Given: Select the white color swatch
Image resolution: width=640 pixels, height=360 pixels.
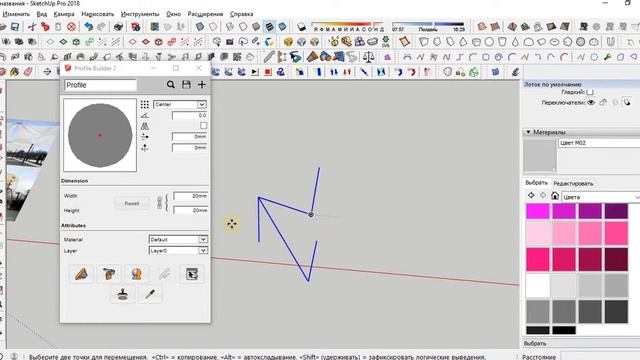Looking at the screenshot, I should tap(538, 285).
